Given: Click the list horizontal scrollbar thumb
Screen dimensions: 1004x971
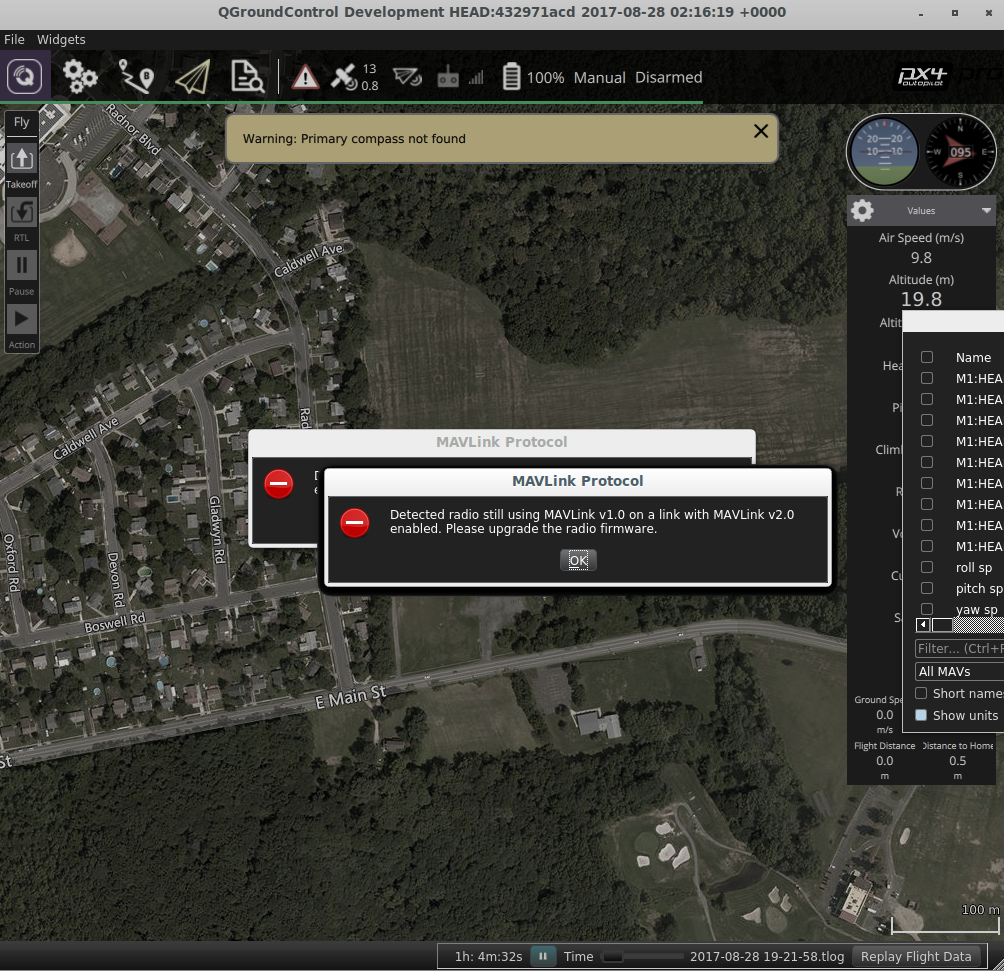Looking at the screenshot, I should tap(942, 624).
